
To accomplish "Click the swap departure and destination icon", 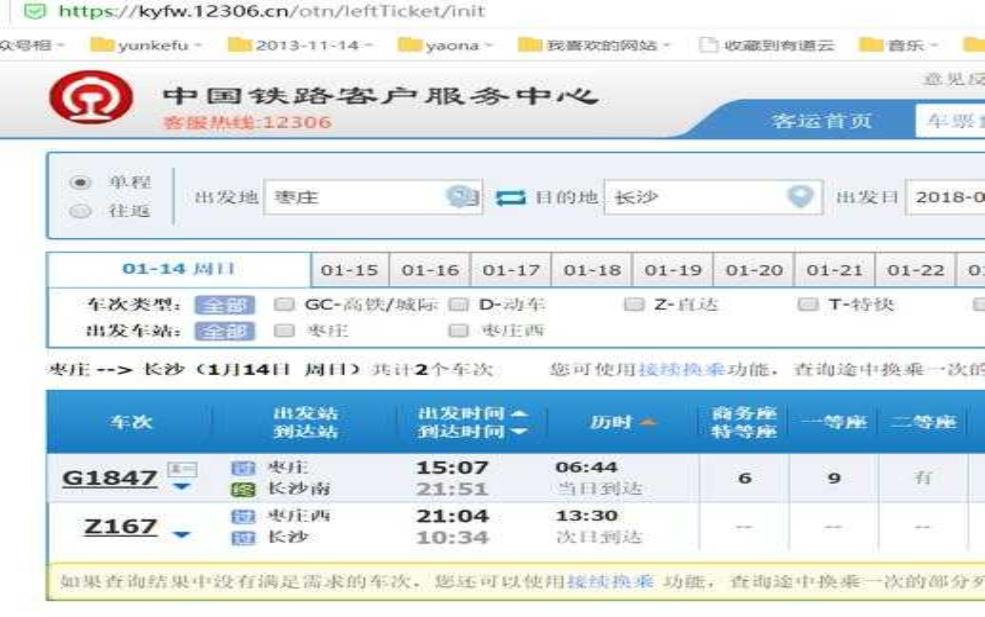I will click(510, 197).
